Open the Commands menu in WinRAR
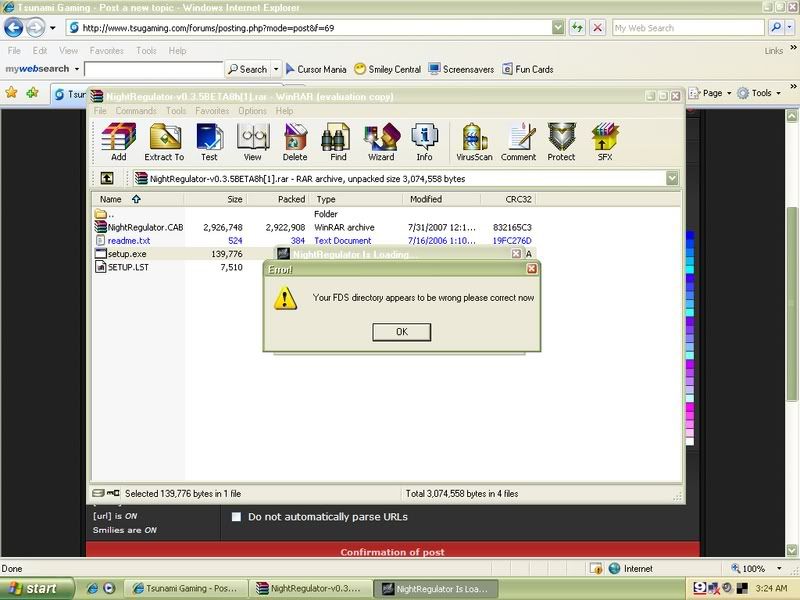Image resolution: width=800 pixels, height=600 pixels. click(x=136, y=111)
